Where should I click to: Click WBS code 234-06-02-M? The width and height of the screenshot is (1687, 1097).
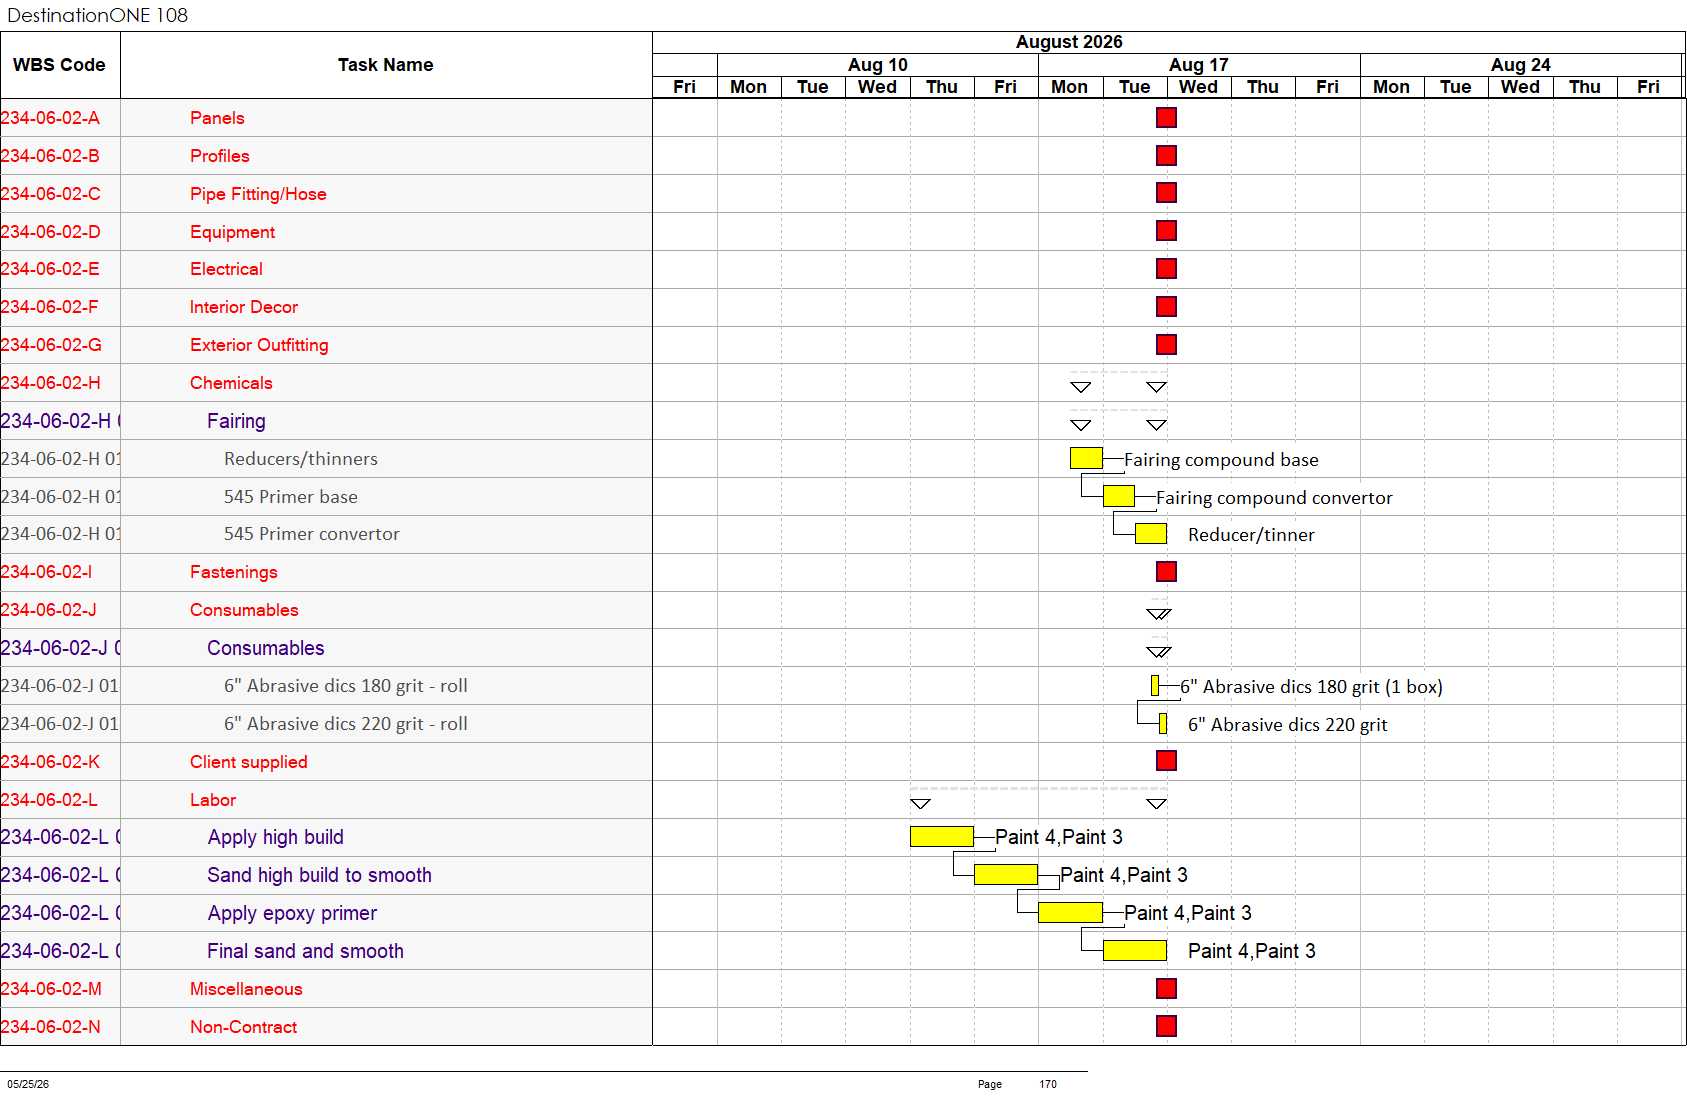(x=51, y=989)
